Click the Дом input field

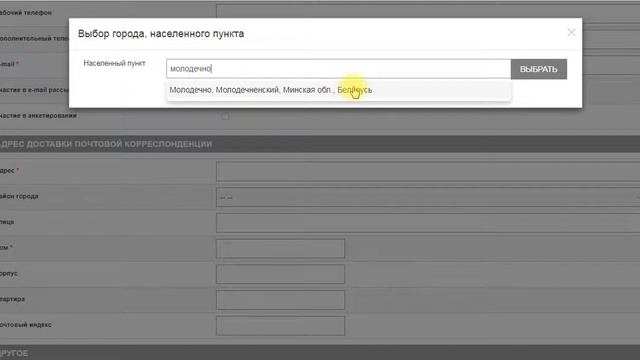click(280, 249)
